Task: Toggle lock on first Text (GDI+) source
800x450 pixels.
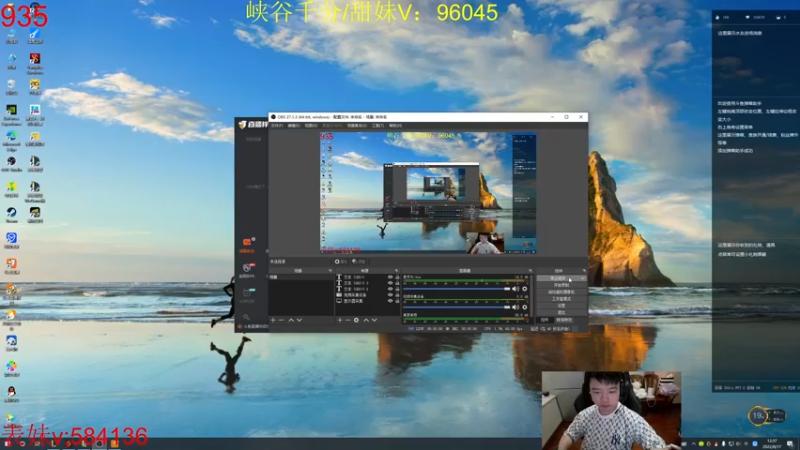Action: (397, 277)
